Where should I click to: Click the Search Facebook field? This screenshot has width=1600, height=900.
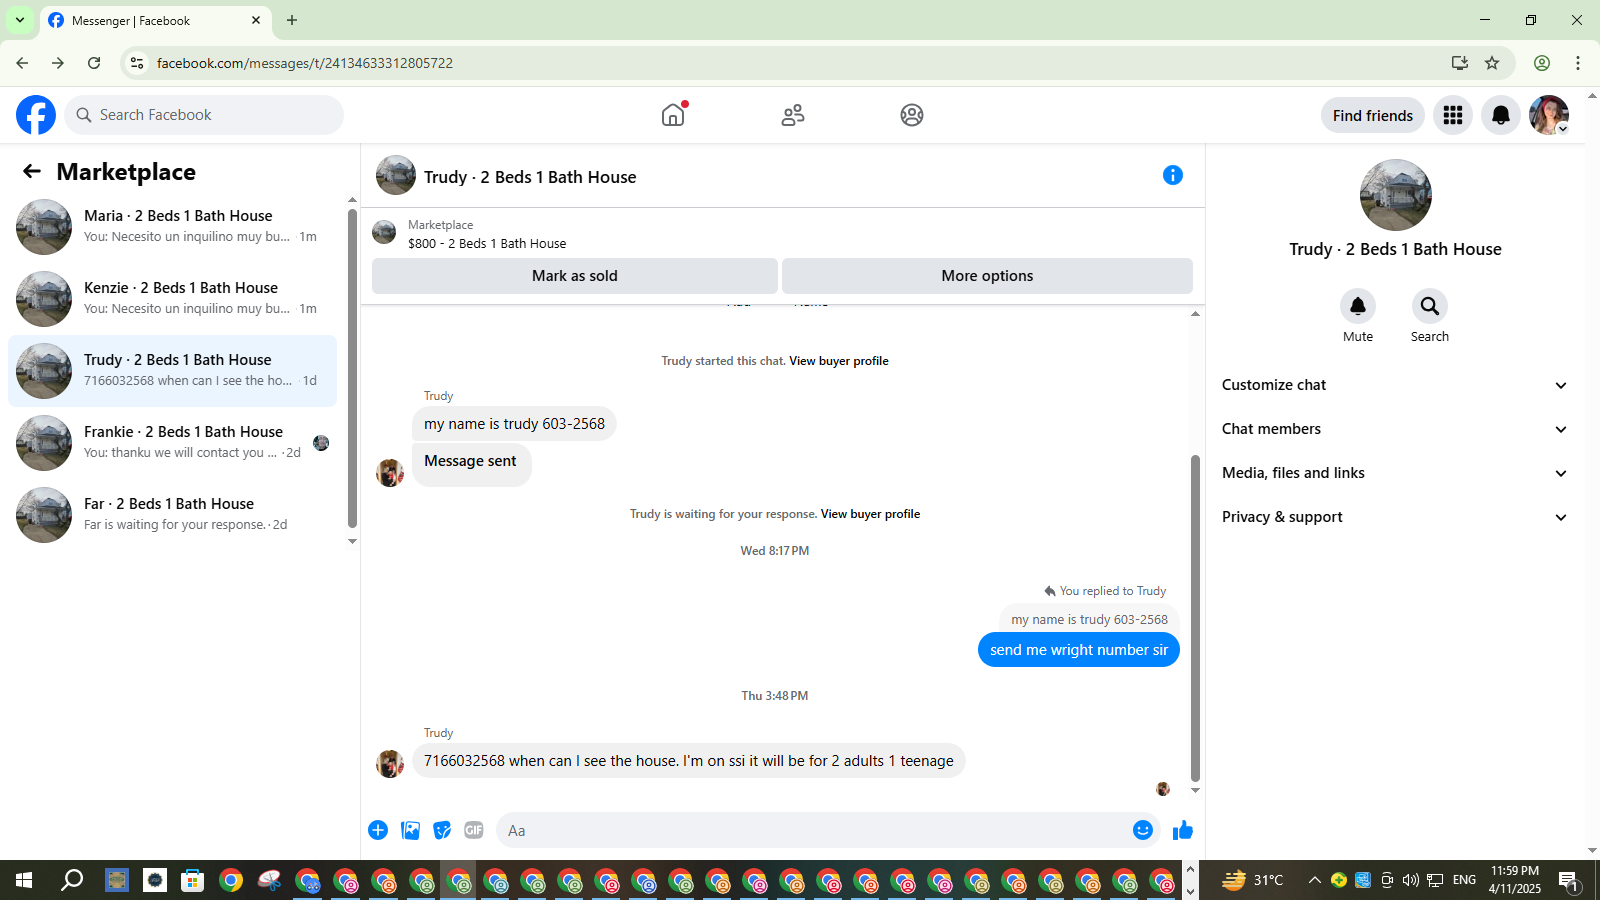coord(204,115)
